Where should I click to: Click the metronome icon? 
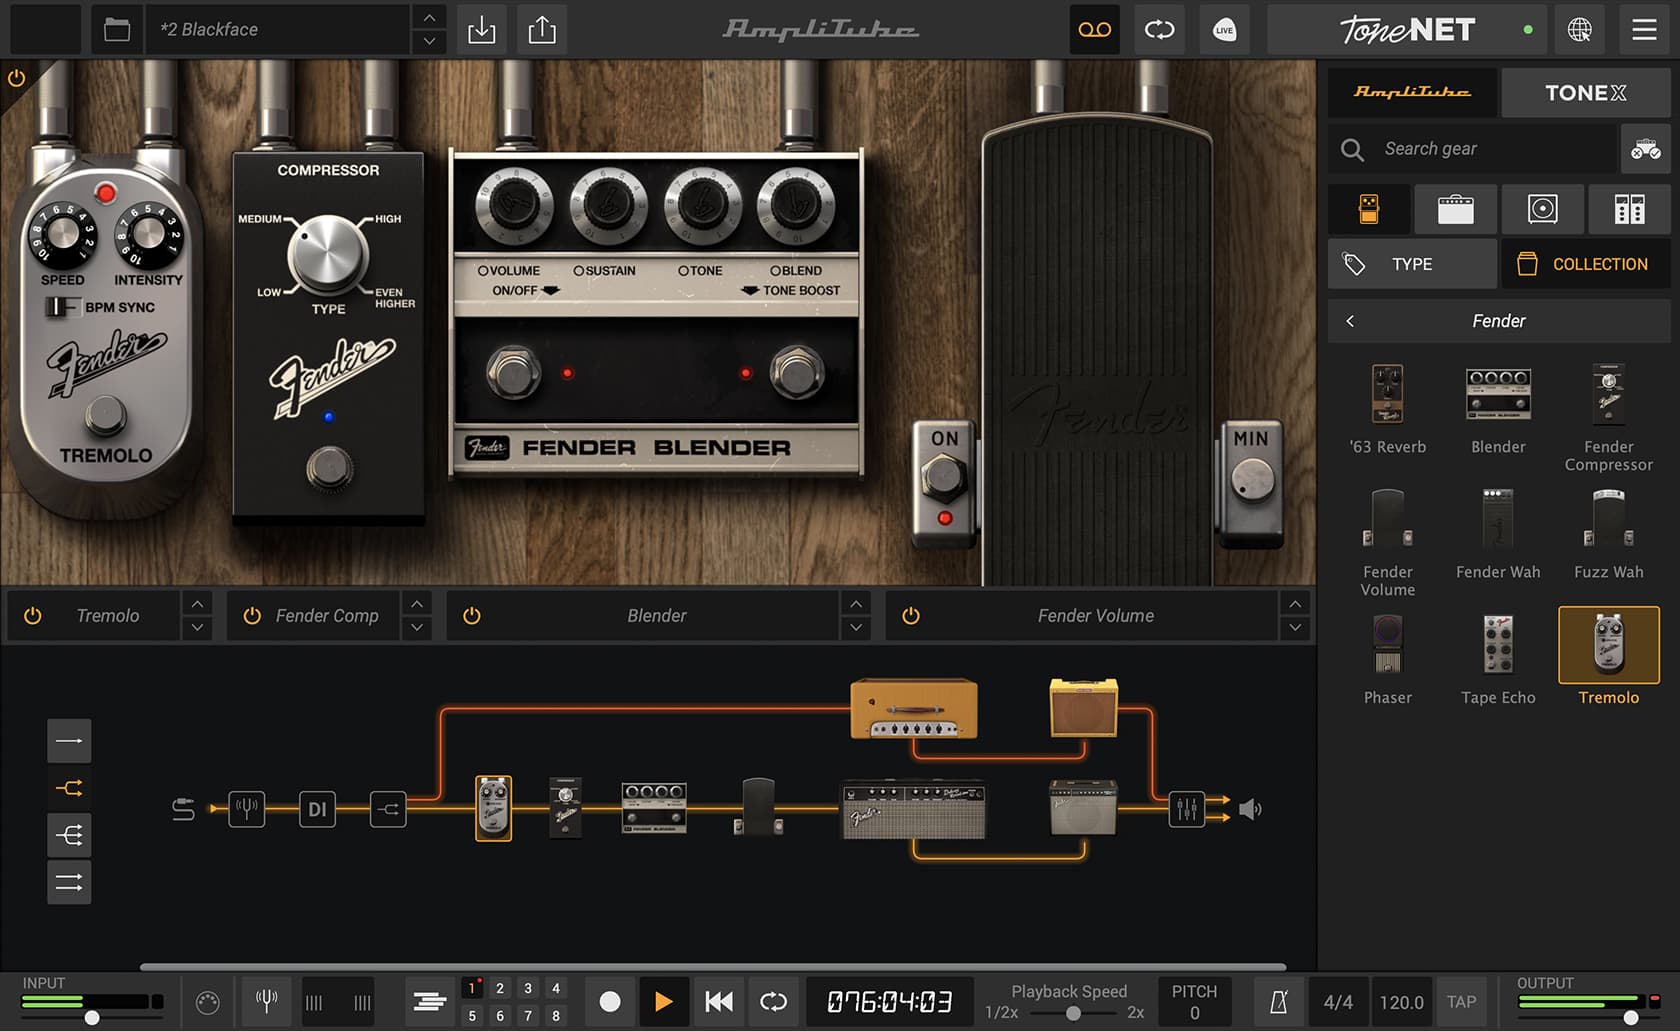1278,1002
